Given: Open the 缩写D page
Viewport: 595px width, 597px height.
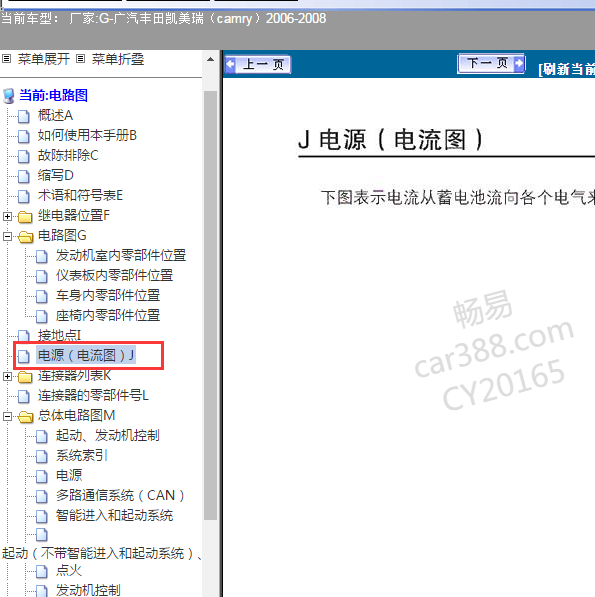Looking at the screenshot, I should (x=56, y=175).
